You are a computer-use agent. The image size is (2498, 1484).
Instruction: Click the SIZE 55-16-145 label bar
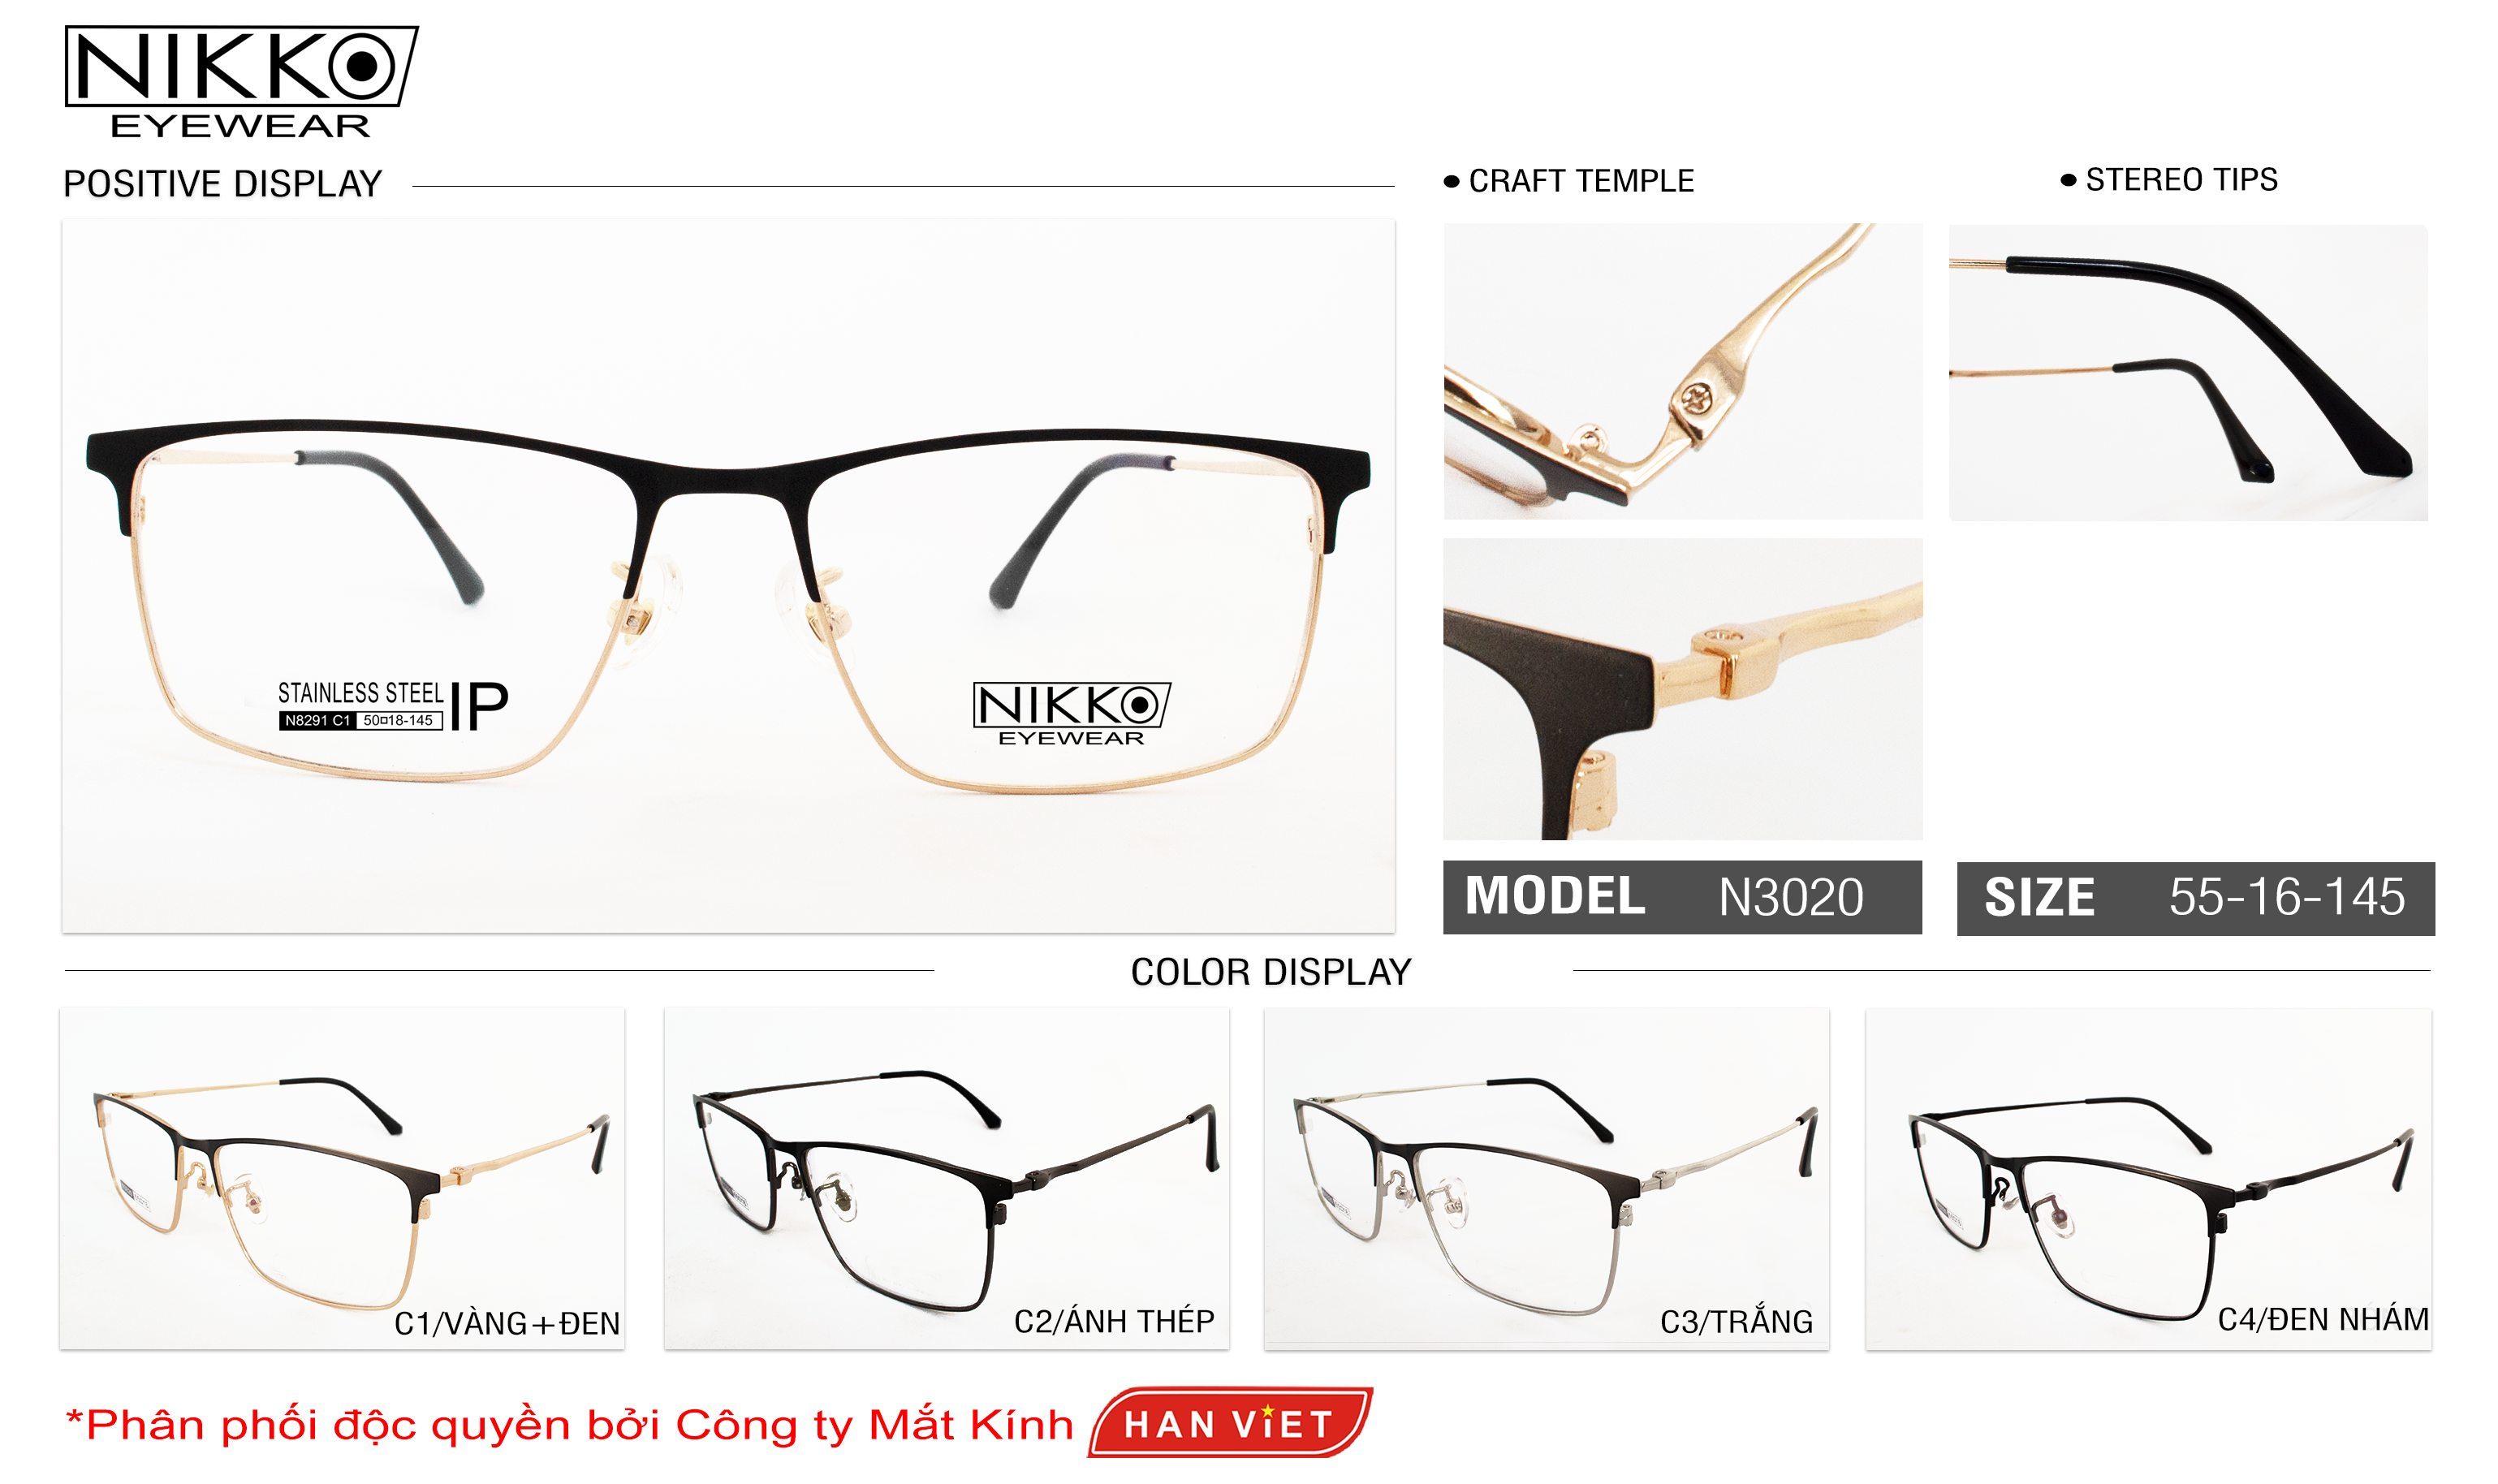click(2196, 898)
